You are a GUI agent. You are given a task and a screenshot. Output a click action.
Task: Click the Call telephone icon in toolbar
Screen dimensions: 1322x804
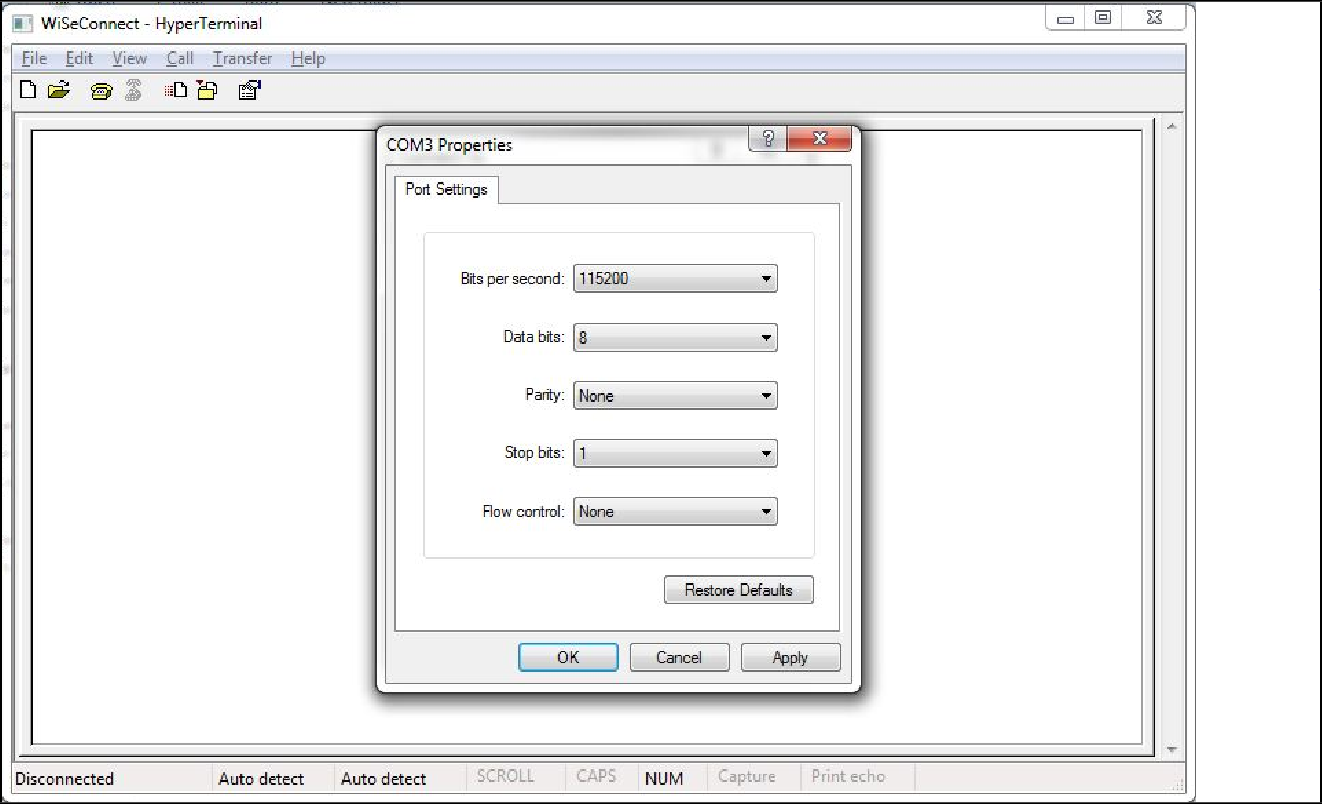click(x=101, y=91)
